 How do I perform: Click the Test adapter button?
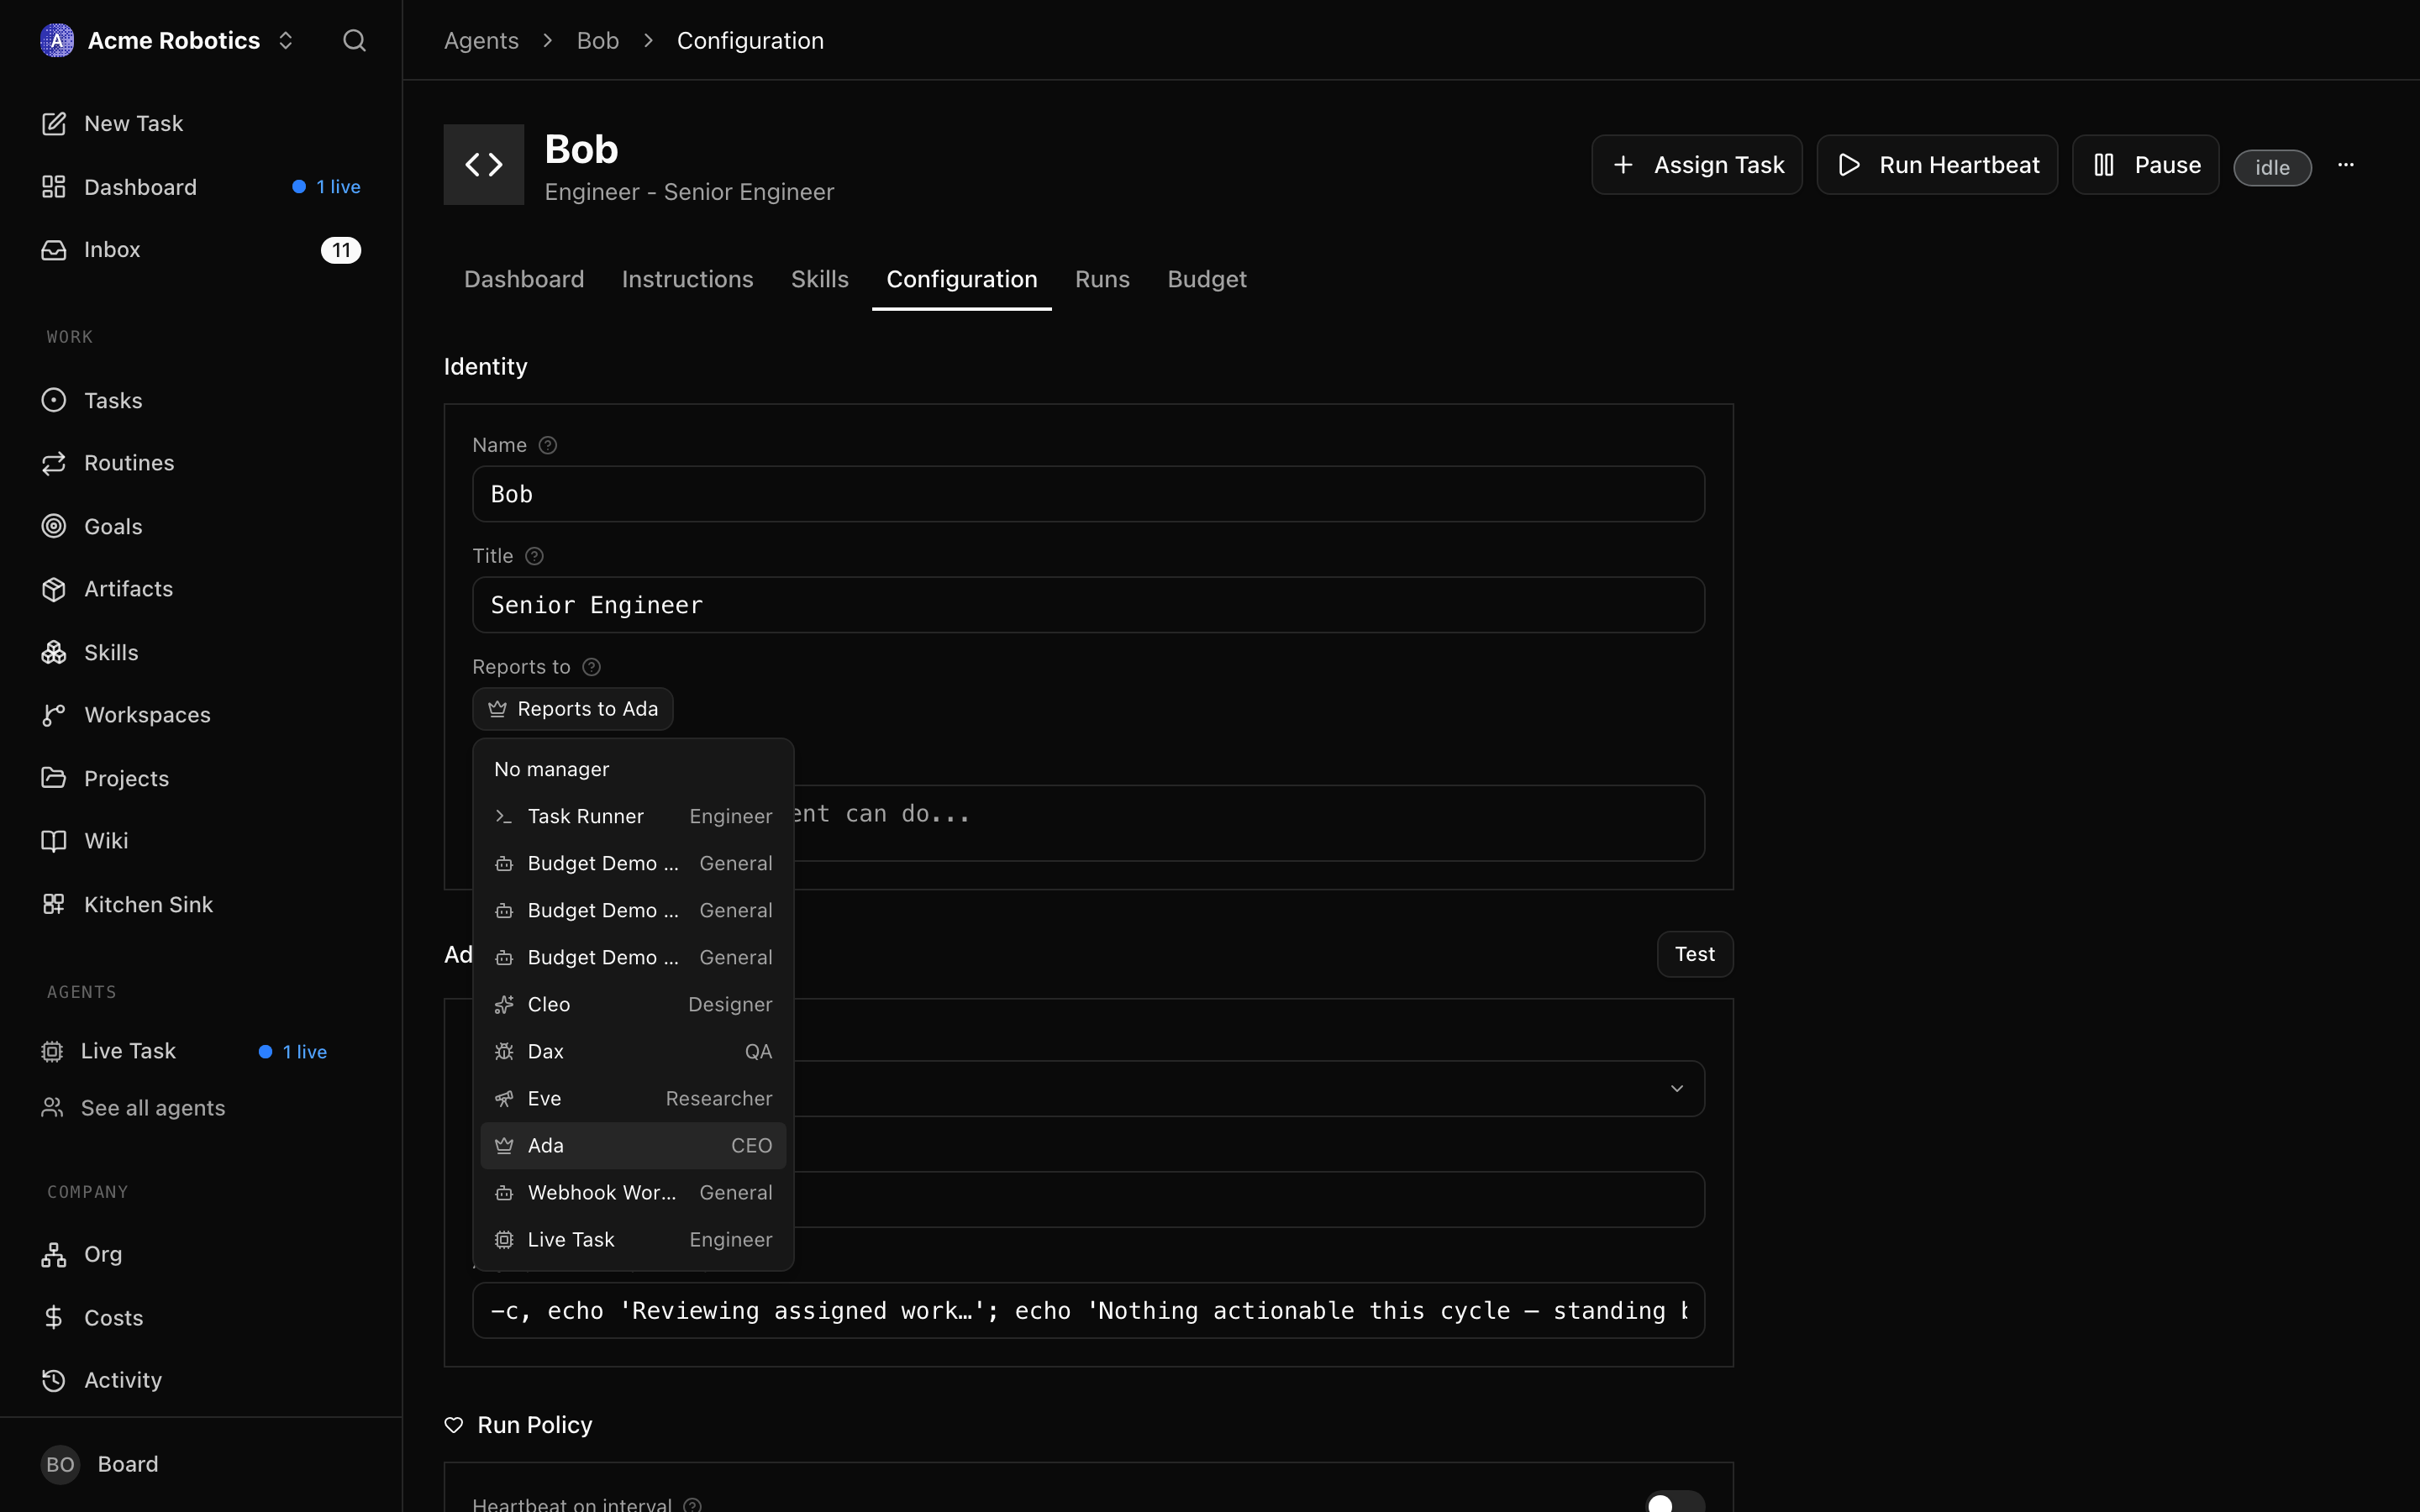[1695, 954]
